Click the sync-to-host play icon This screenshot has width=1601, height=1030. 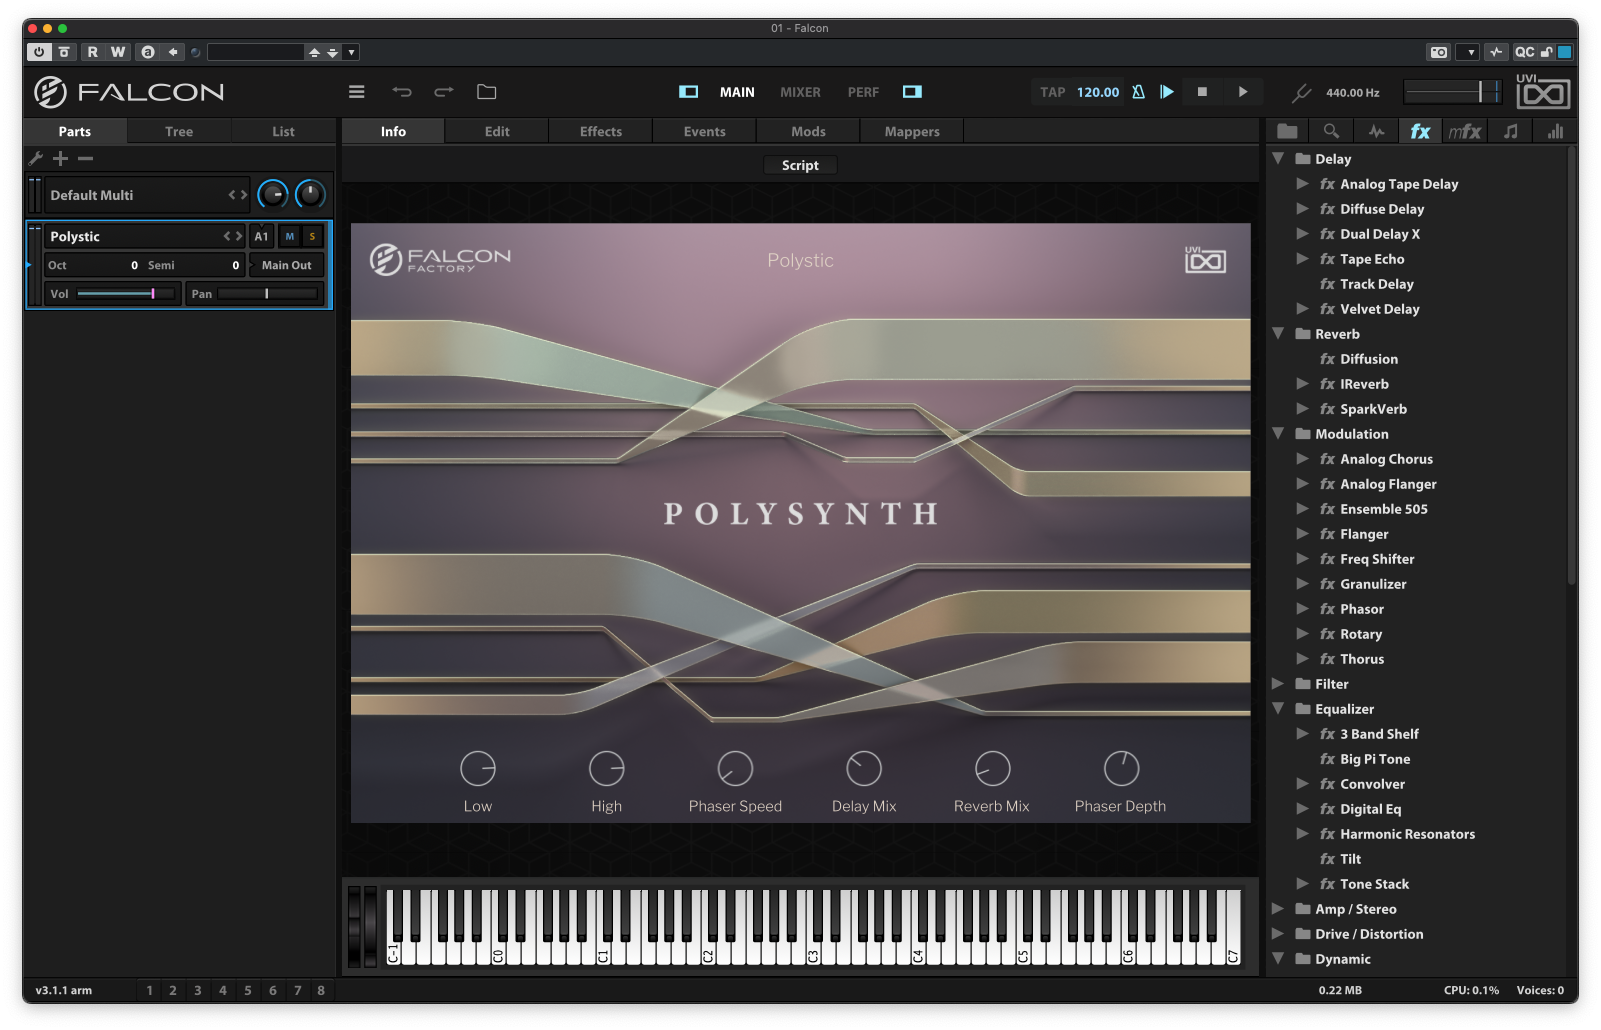(x=1167, y=92)
